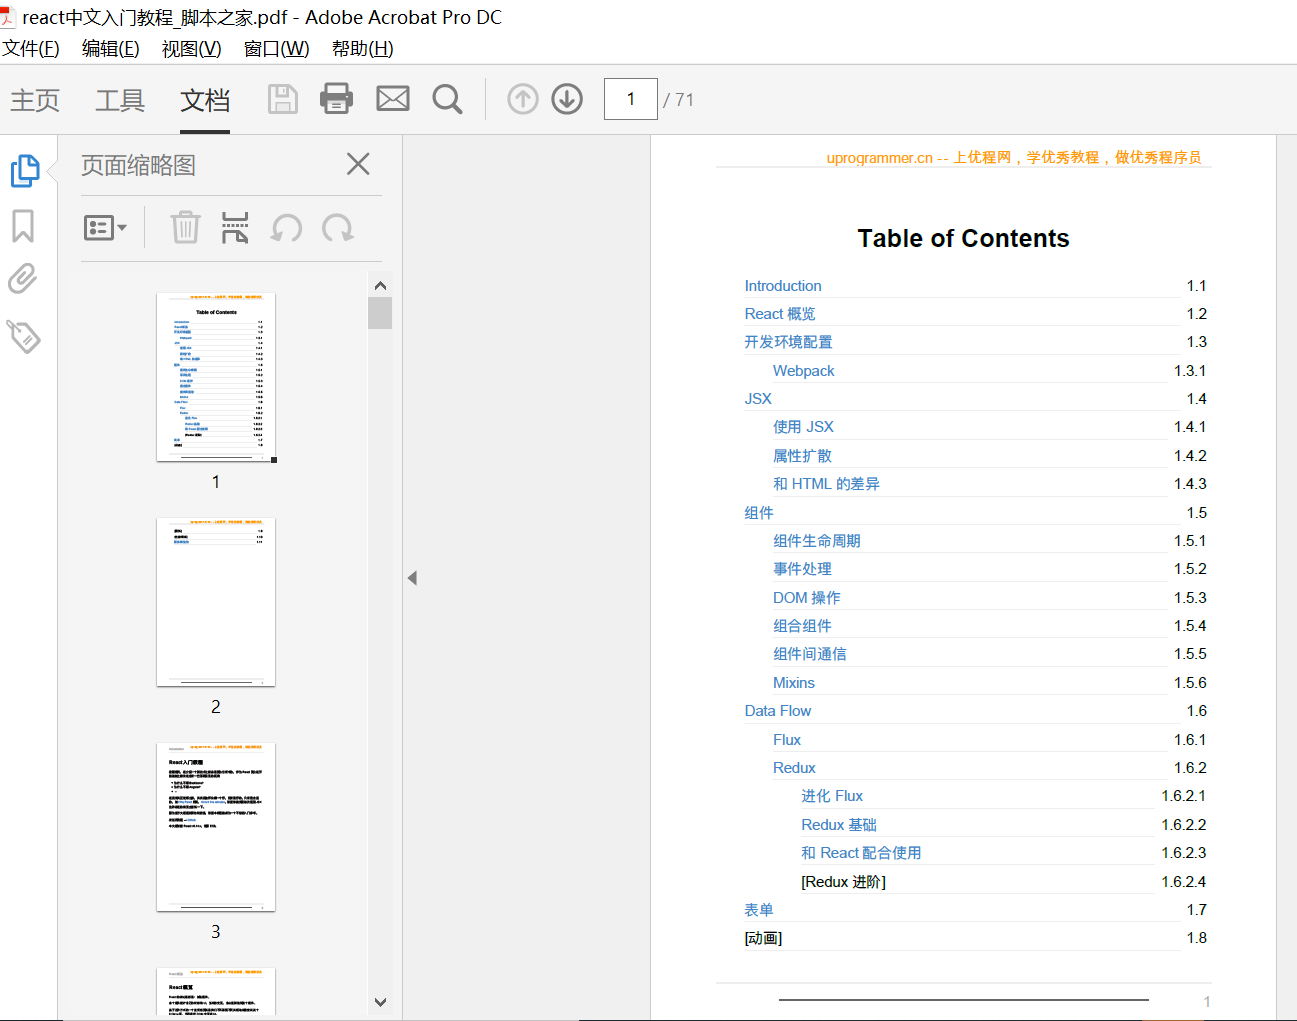Open the Redux section 1.6.2 link

click(794, 768)
